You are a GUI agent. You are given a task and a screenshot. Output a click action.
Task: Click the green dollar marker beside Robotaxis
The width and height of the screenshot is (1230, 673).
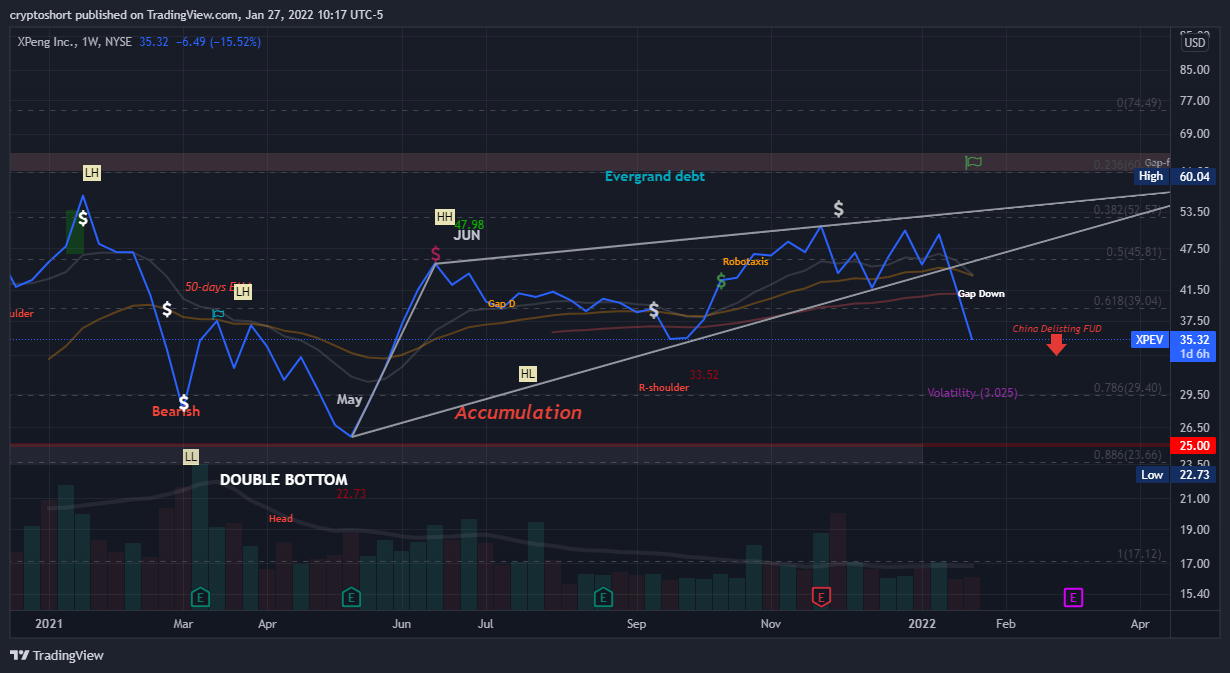coord(720,281)
